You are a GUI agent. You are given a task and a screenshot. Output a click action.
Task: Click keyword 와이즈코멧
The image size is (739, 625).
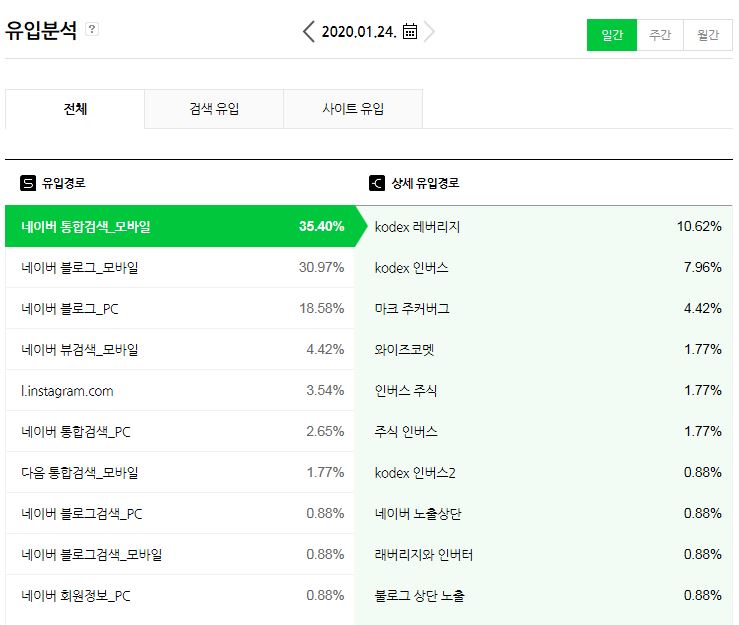click(x=404, y=350)
